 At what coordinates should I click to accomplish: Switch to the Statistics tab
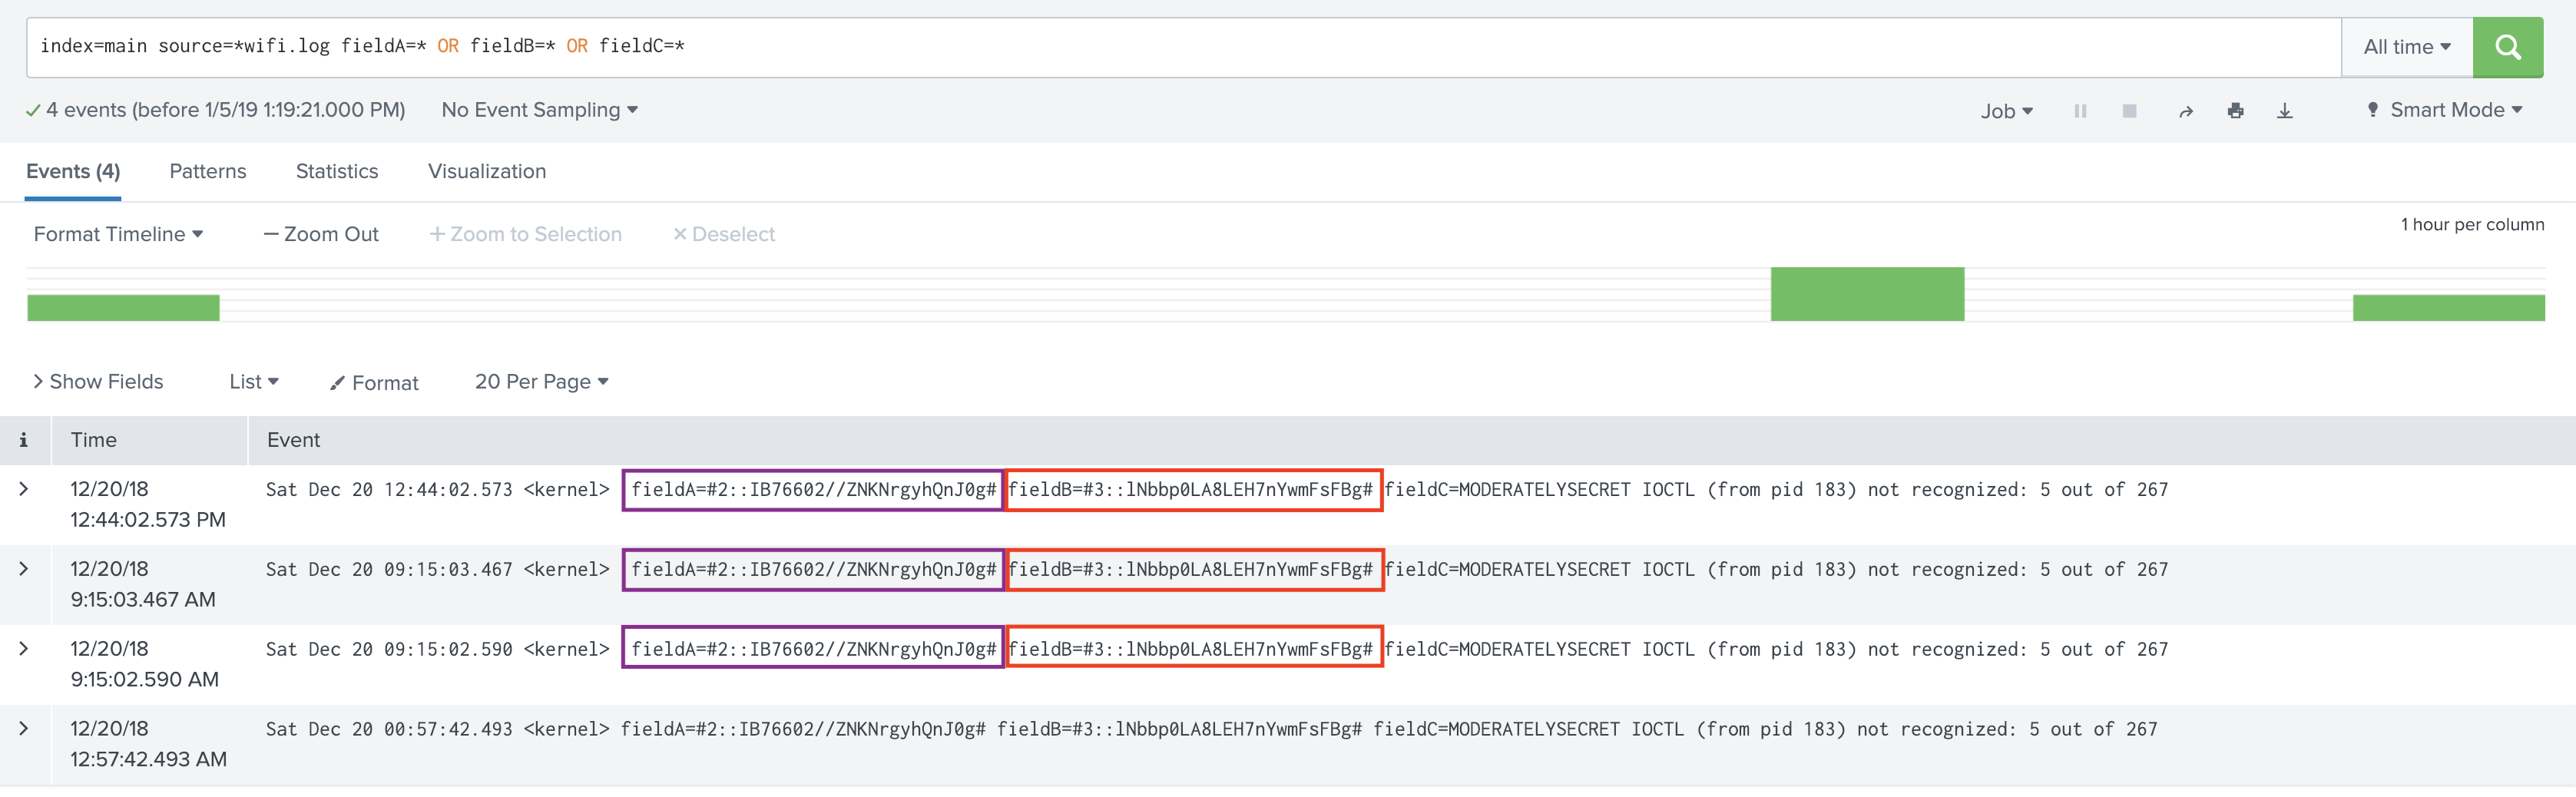tap(336, 171)
